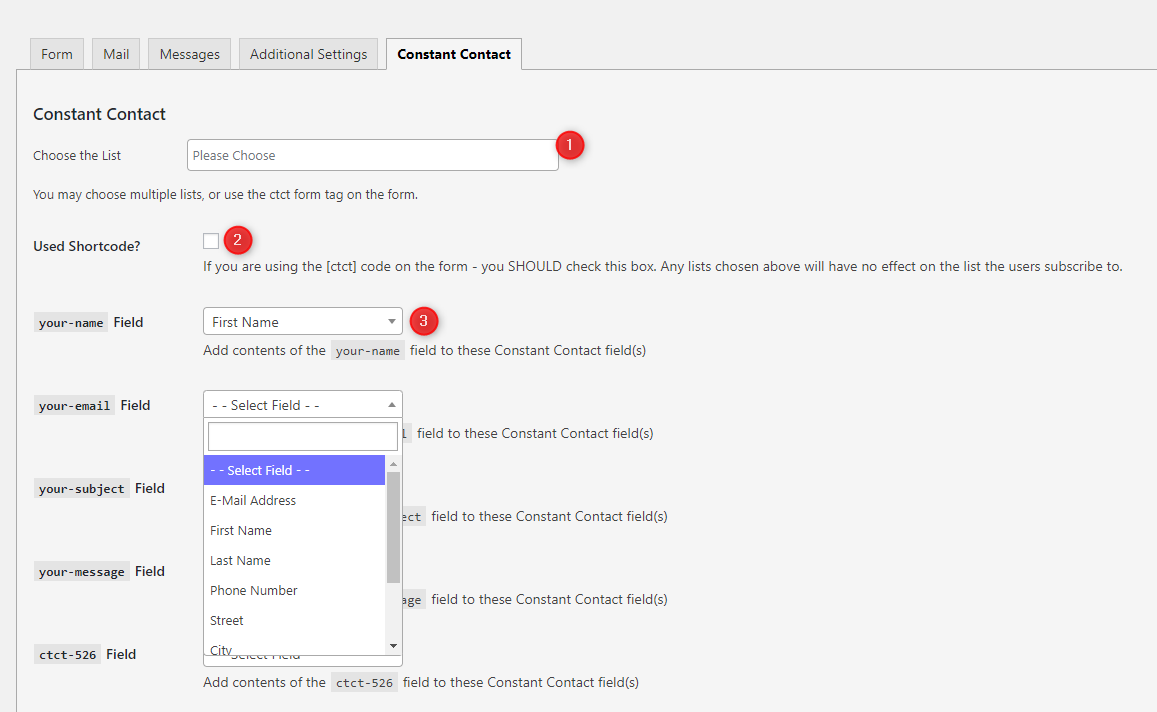The height and width of the screenshot is (712, 1157).
Task: Click the Constant Contact section heading
Action: point(100,114)
